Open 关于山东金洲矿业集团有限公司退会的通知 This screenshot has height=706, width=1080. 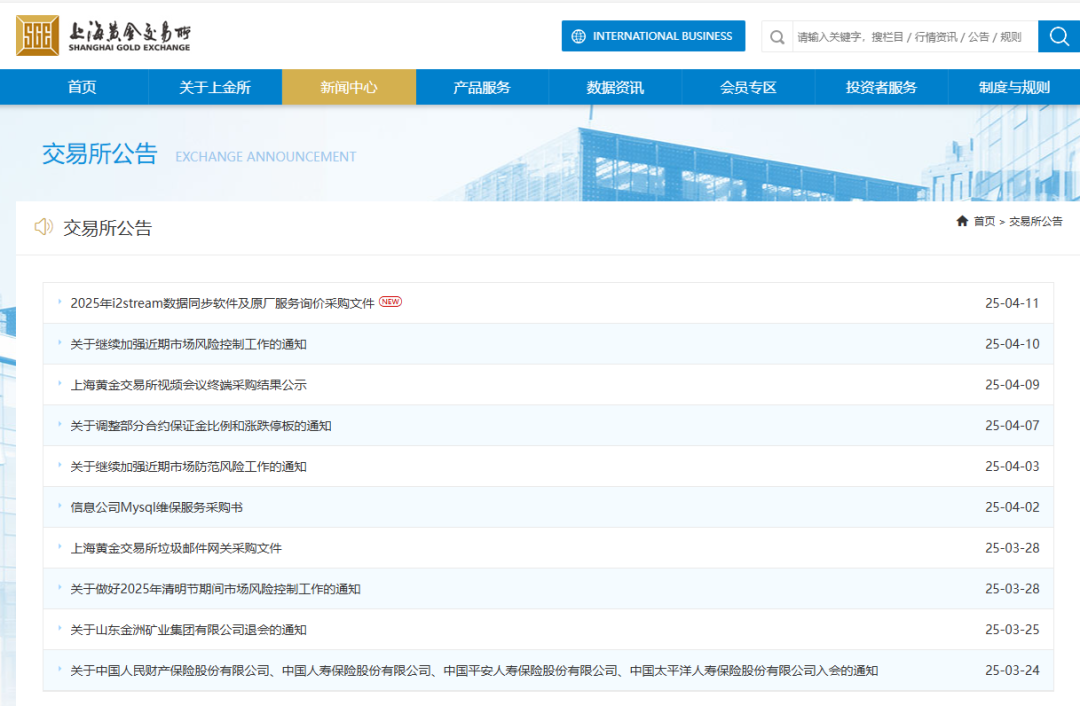(188, 630)
